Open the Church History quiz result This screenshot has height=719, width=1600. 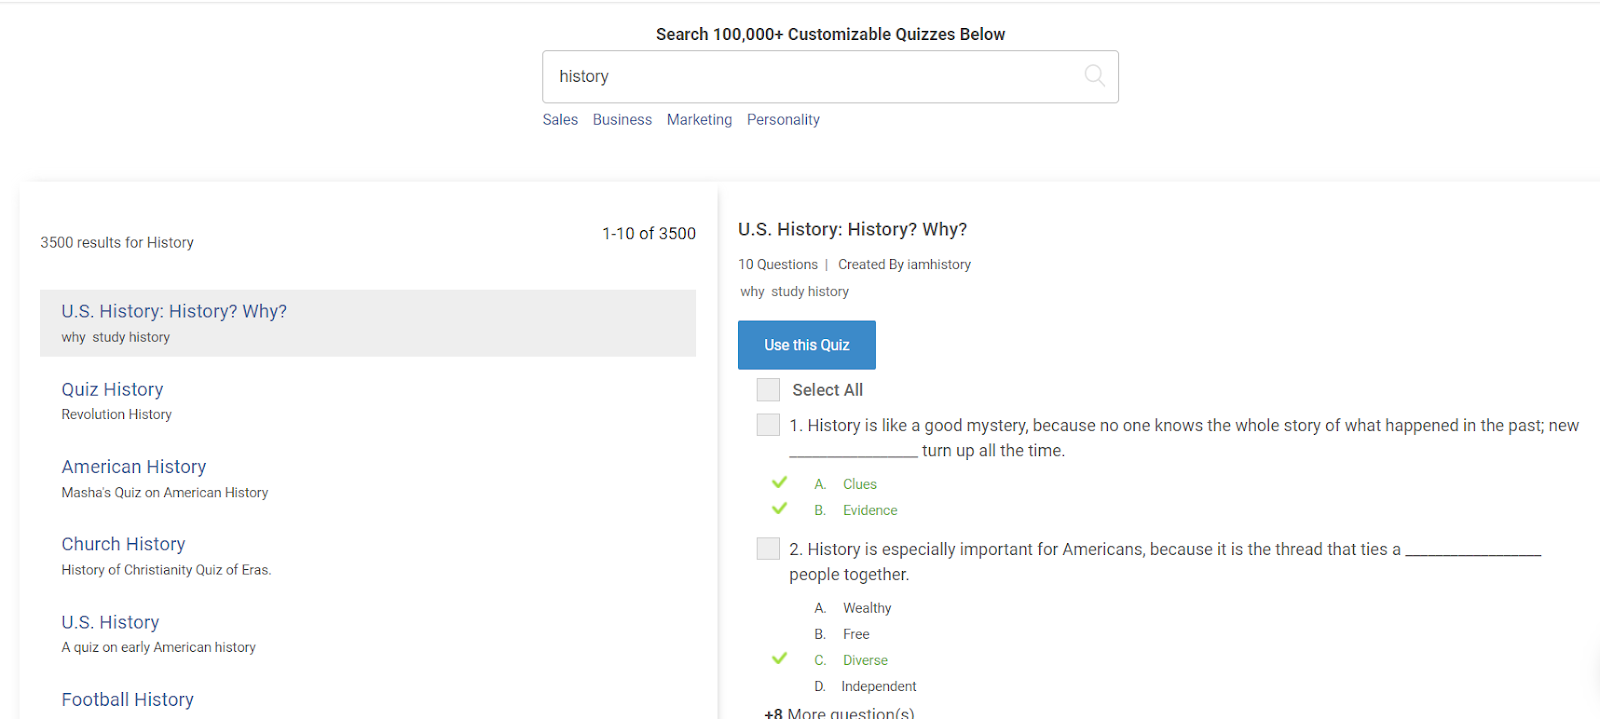click(123, 544)
